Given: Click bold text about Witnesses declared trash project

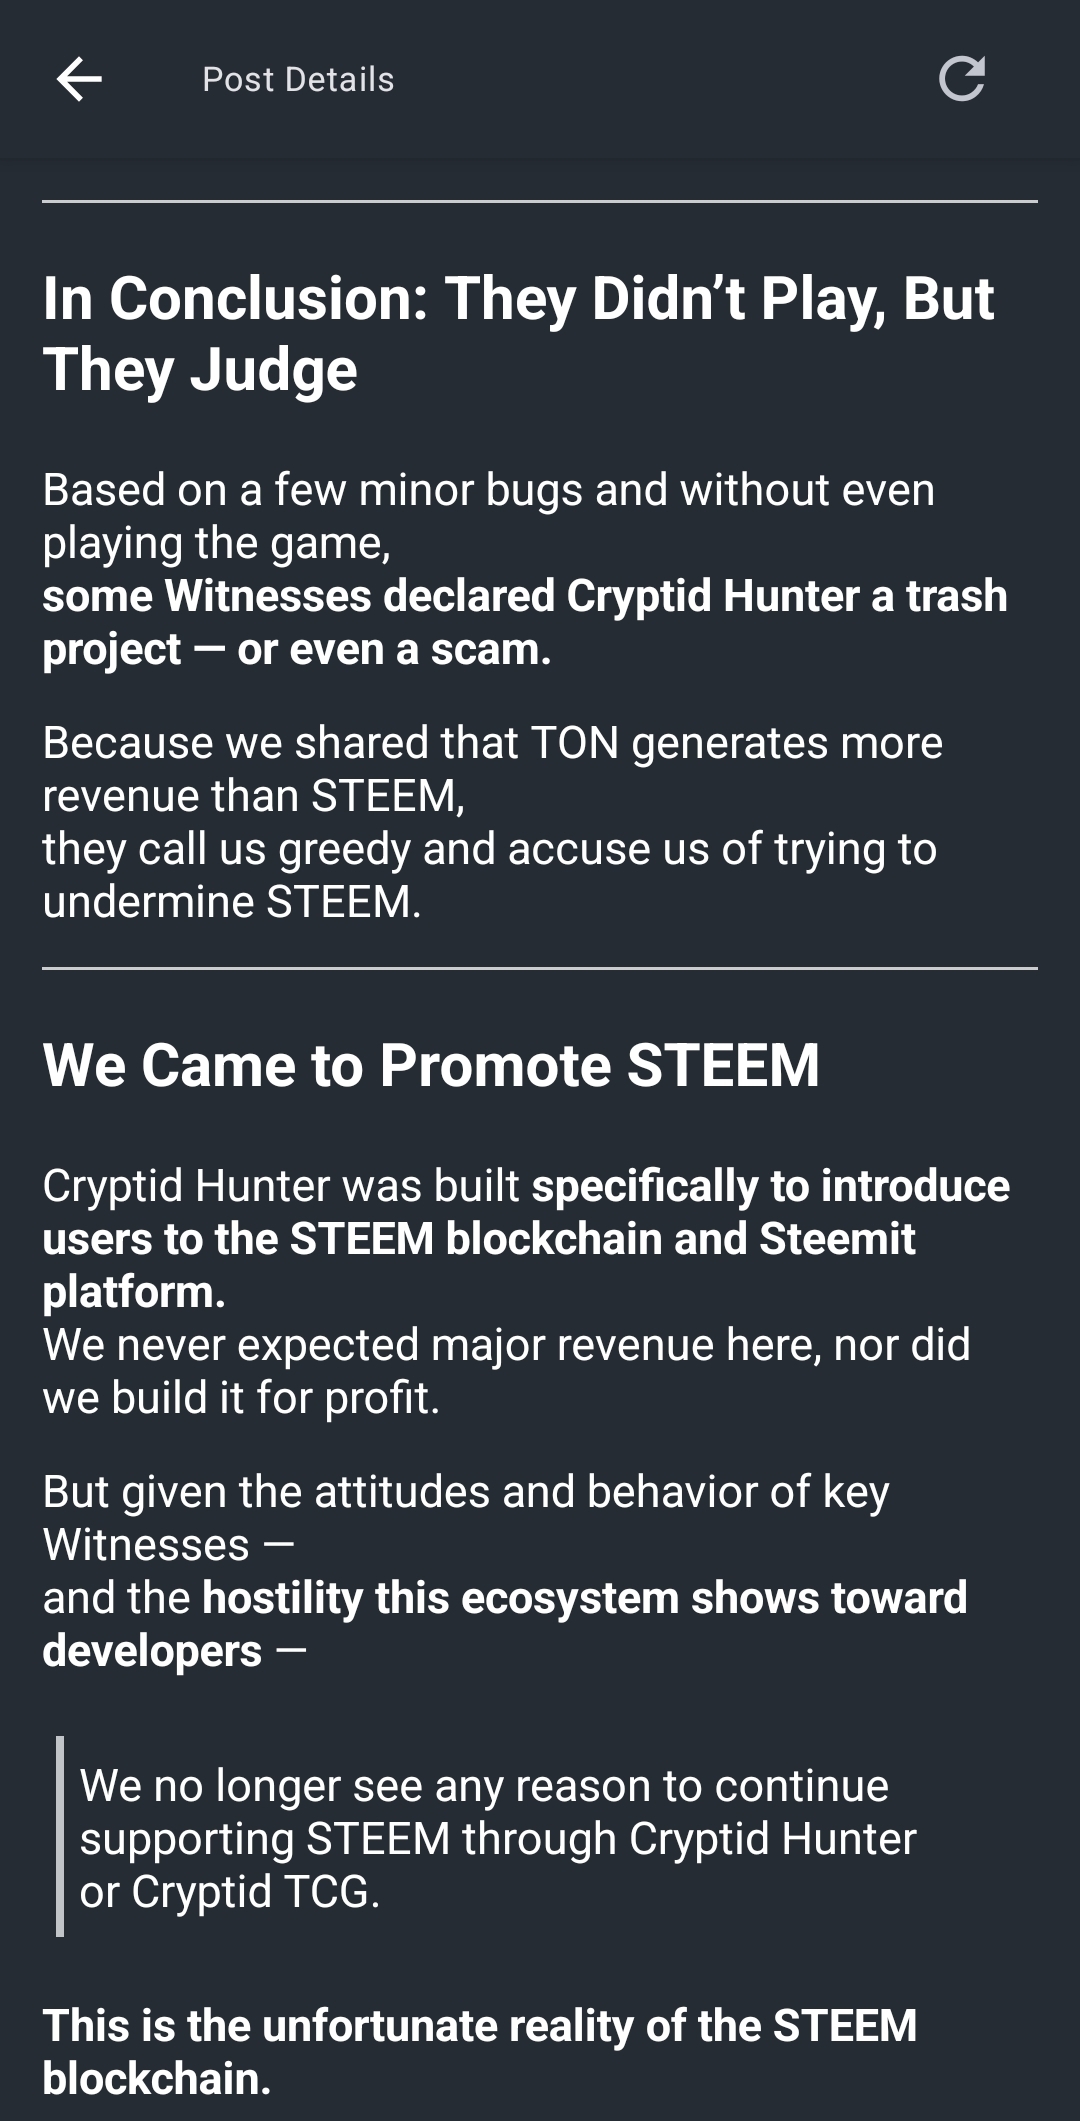Looking at the screenshot, I should point(525,622).
